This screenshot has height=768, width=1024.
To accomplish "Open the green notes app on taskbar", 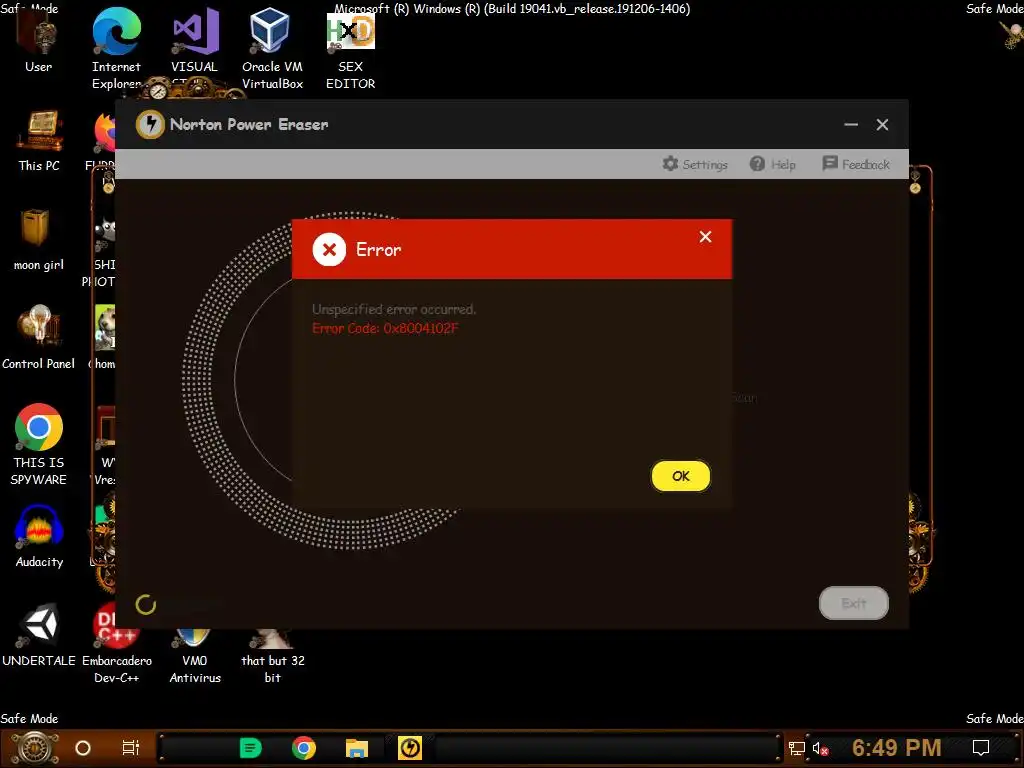I will coord(251,748).
